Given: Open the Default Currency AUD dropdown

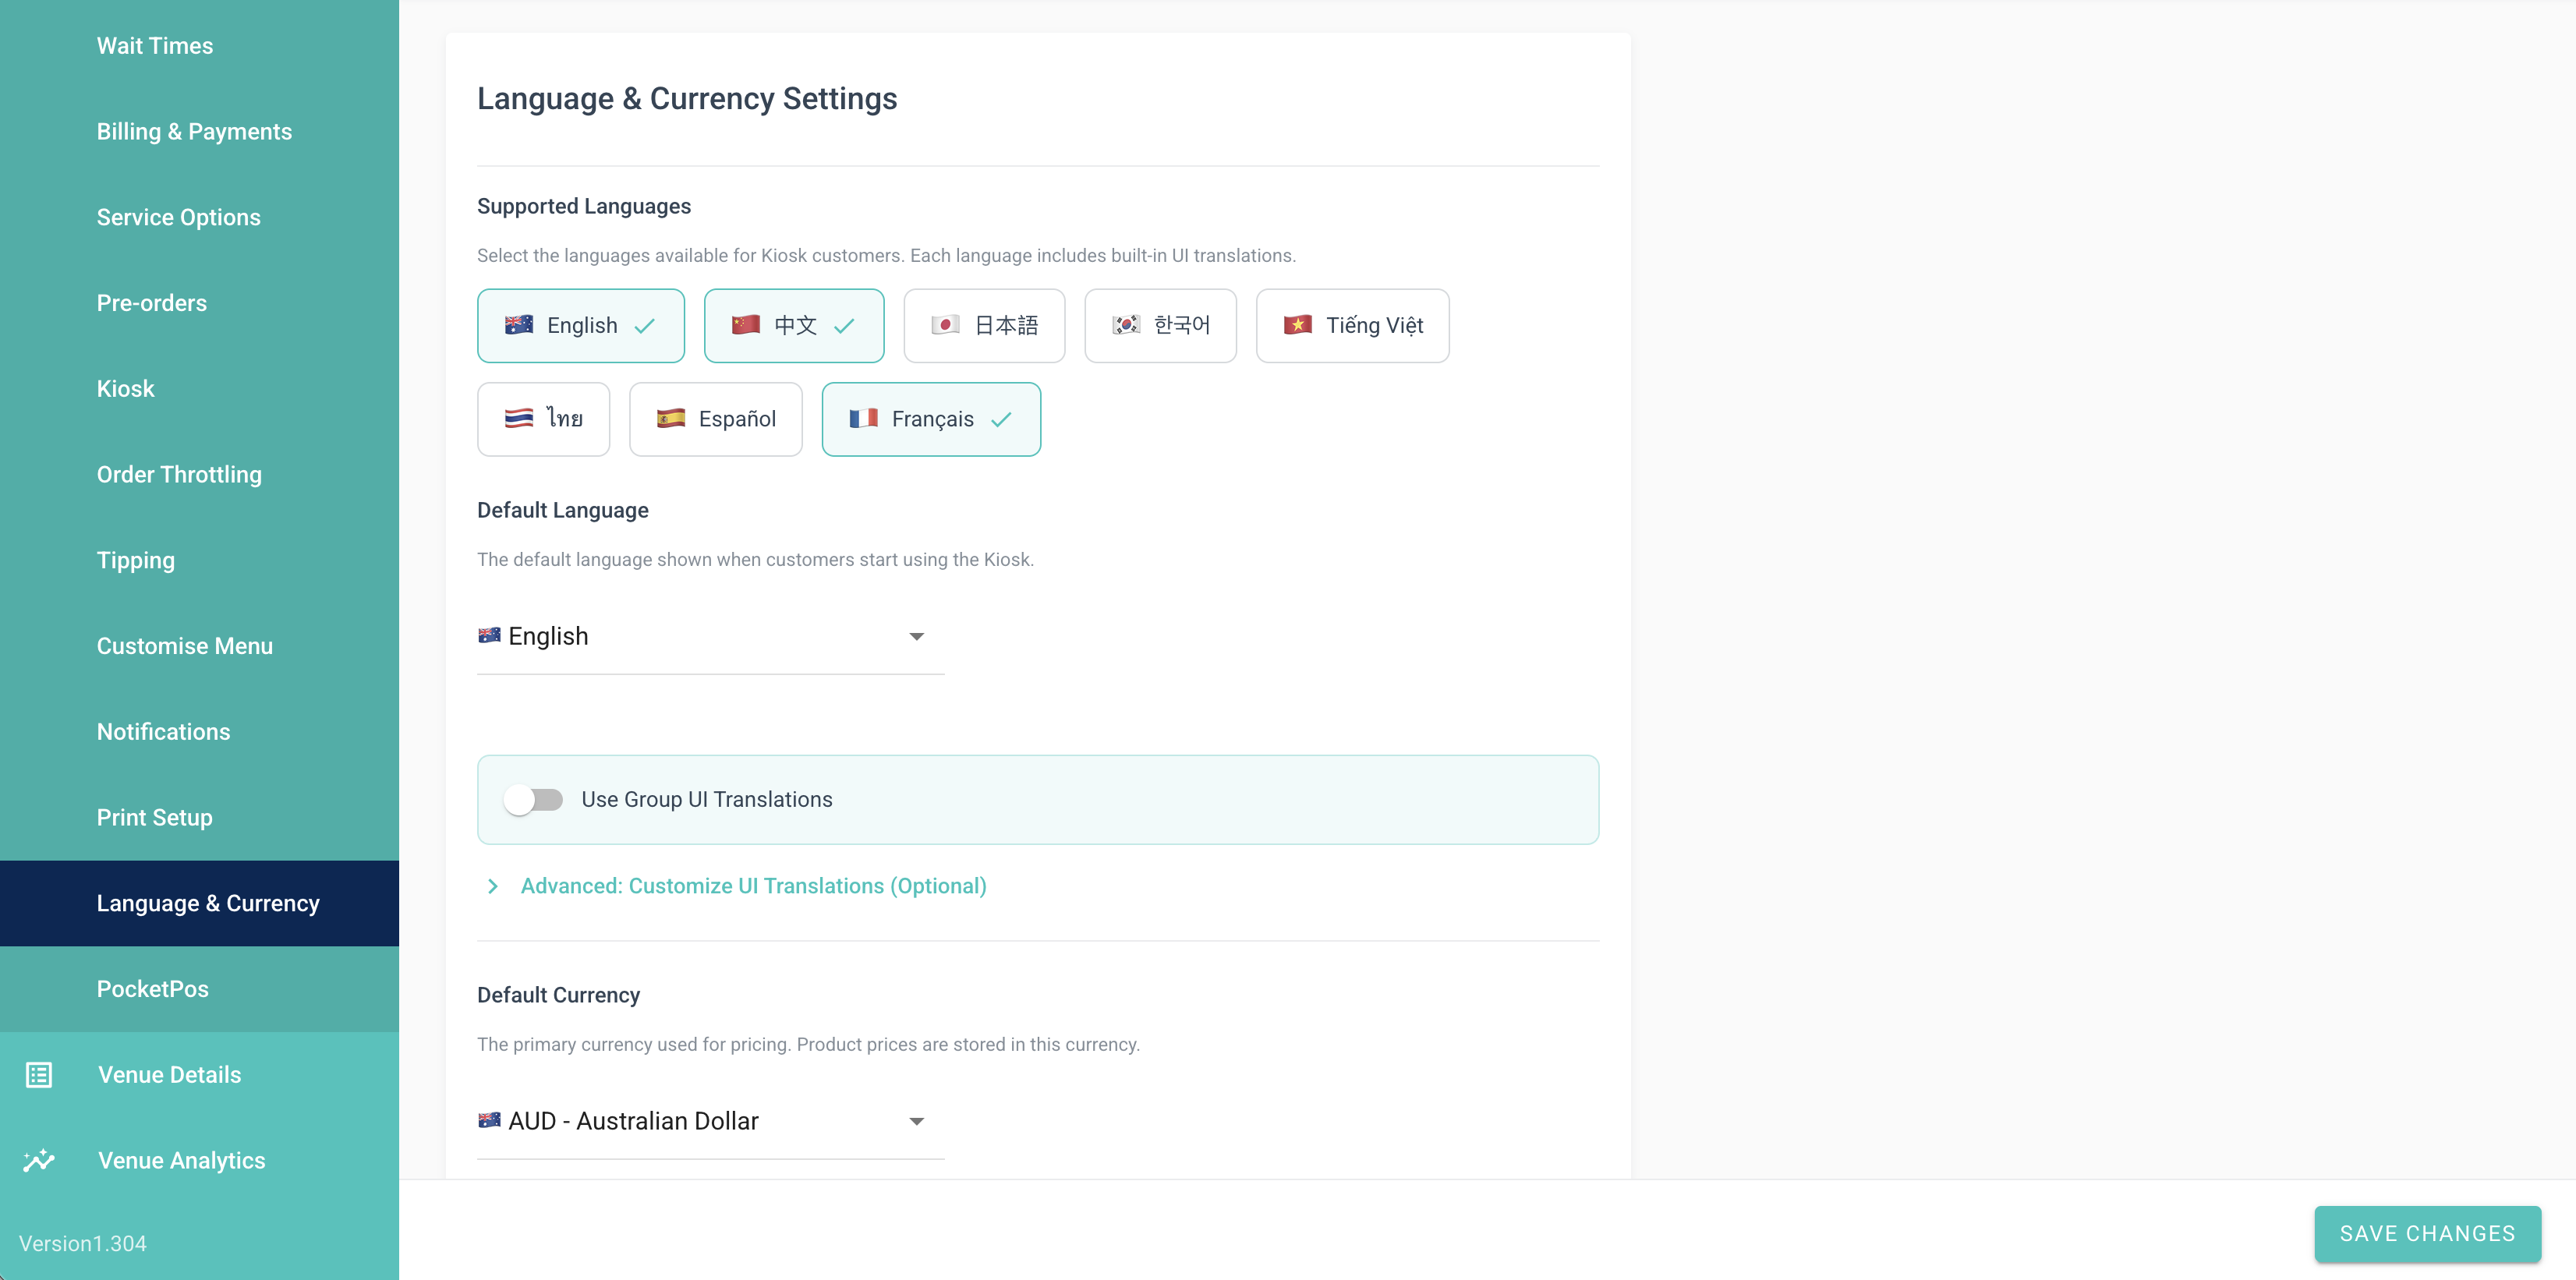Looking at the screenshot, I should coord(710,1121).
